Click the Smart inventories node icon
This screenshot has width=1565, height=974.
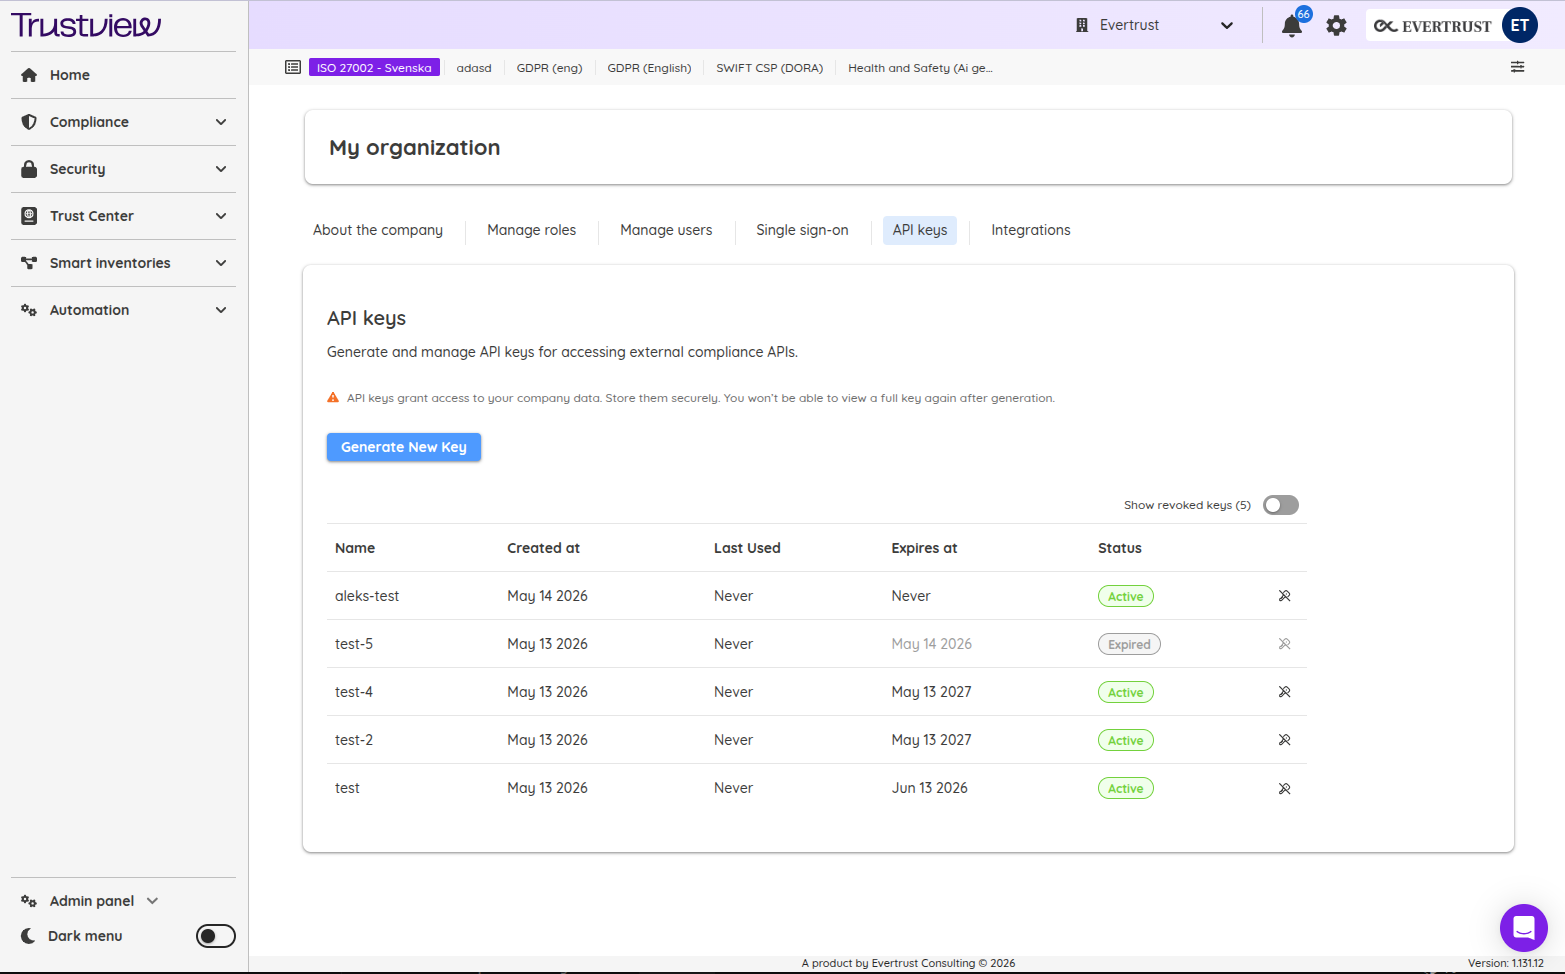pyautogui.click(x=29, y=263)
